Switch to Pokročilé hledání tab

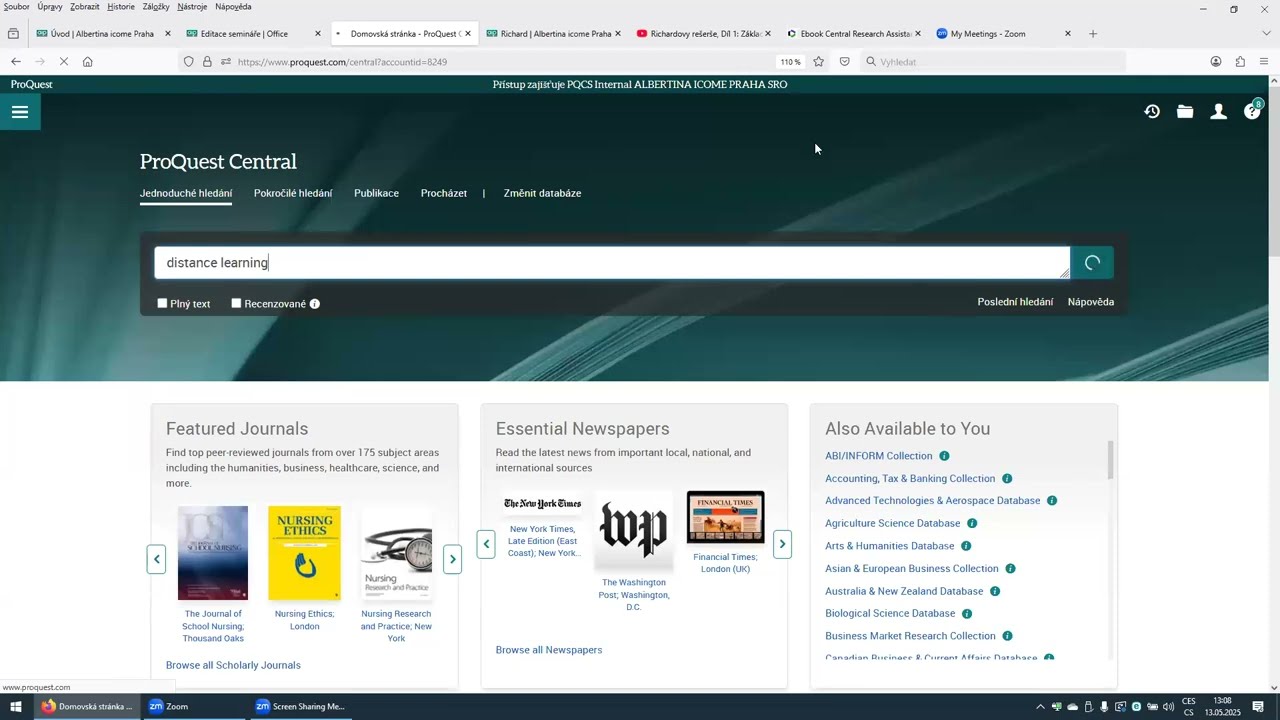293,193
